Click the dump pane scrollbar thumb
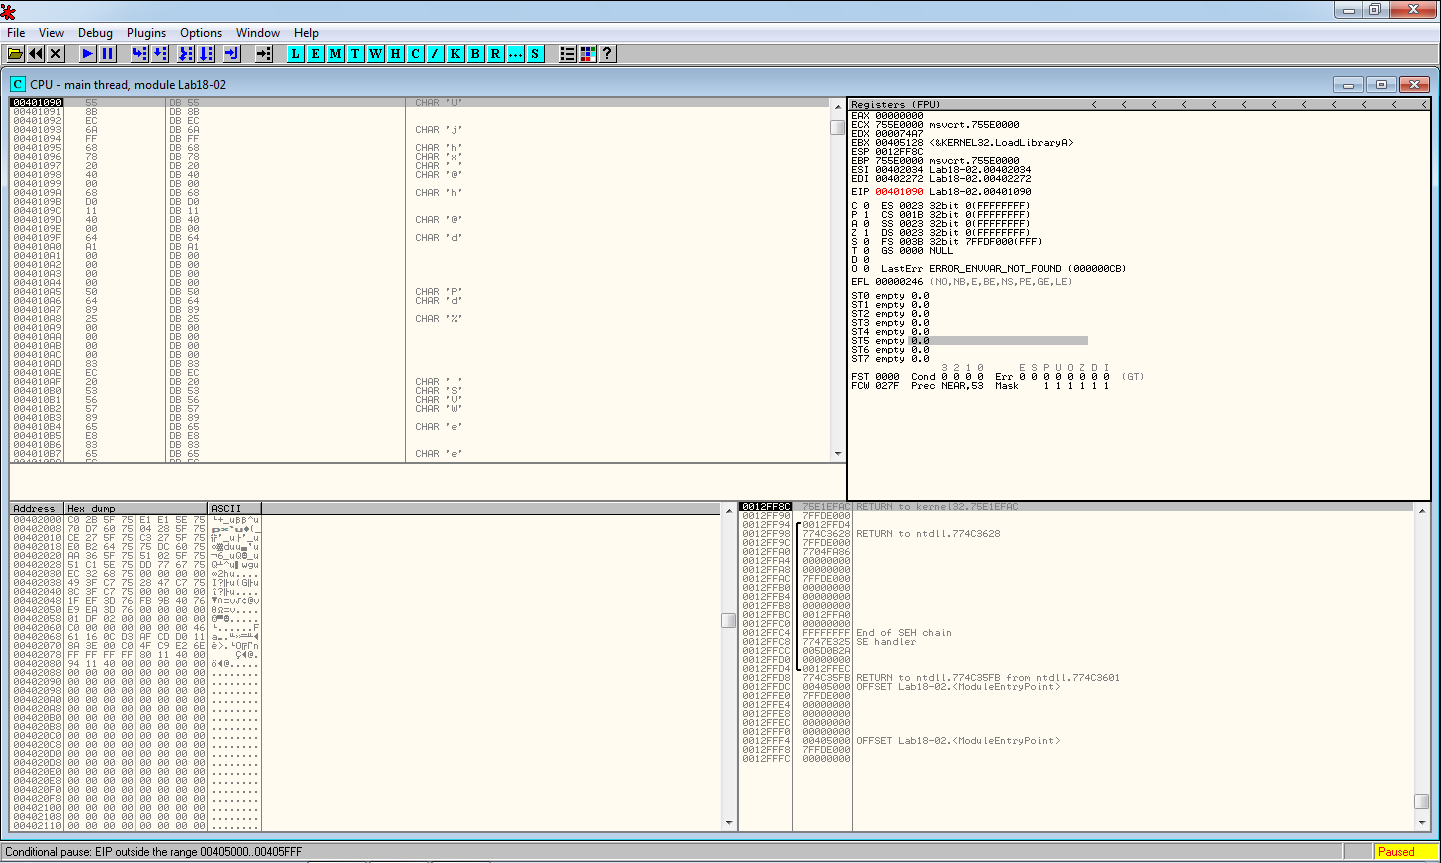Image resolution: width=1441 pixels, height=863 pixels. click(x=728, y=620)
